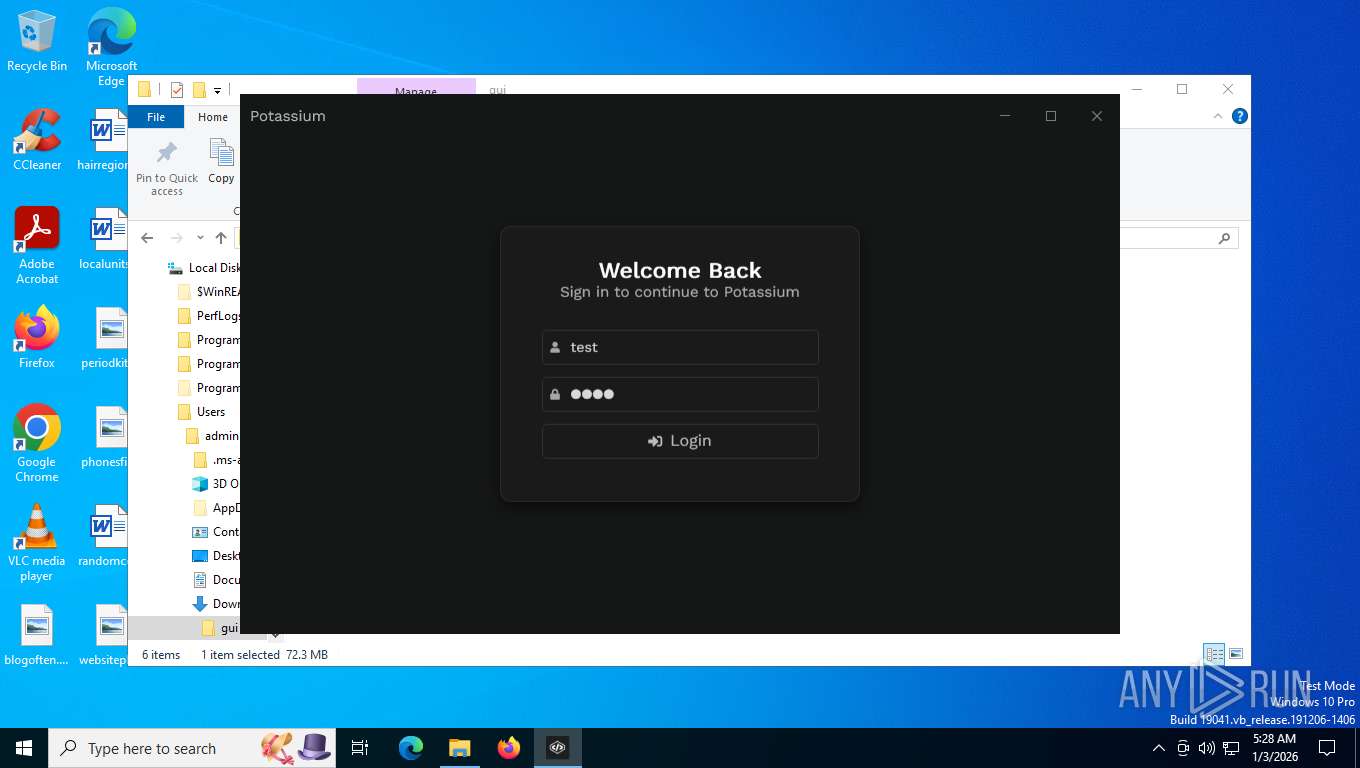This screenshot has height=768, width=1360.
Task: Select the $WinRE folder in tree
Action: click(x=208, y=292)
